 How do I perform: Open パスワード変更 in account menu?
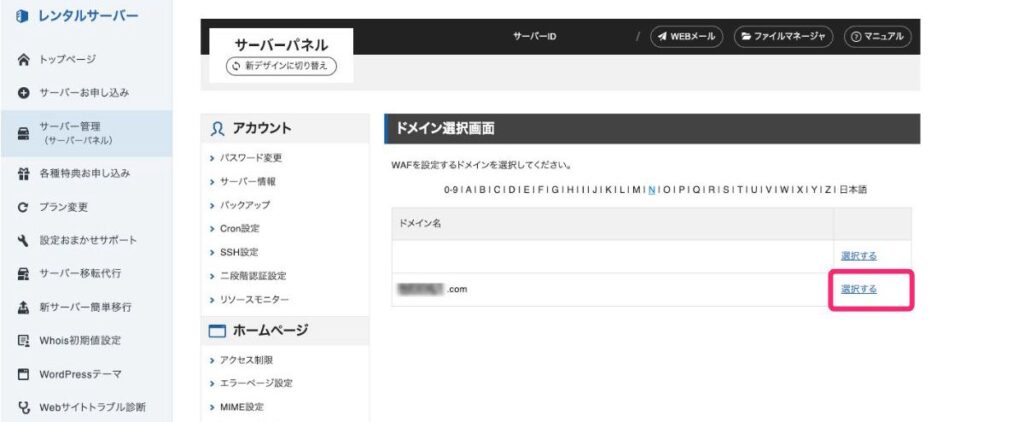point(251,158)
